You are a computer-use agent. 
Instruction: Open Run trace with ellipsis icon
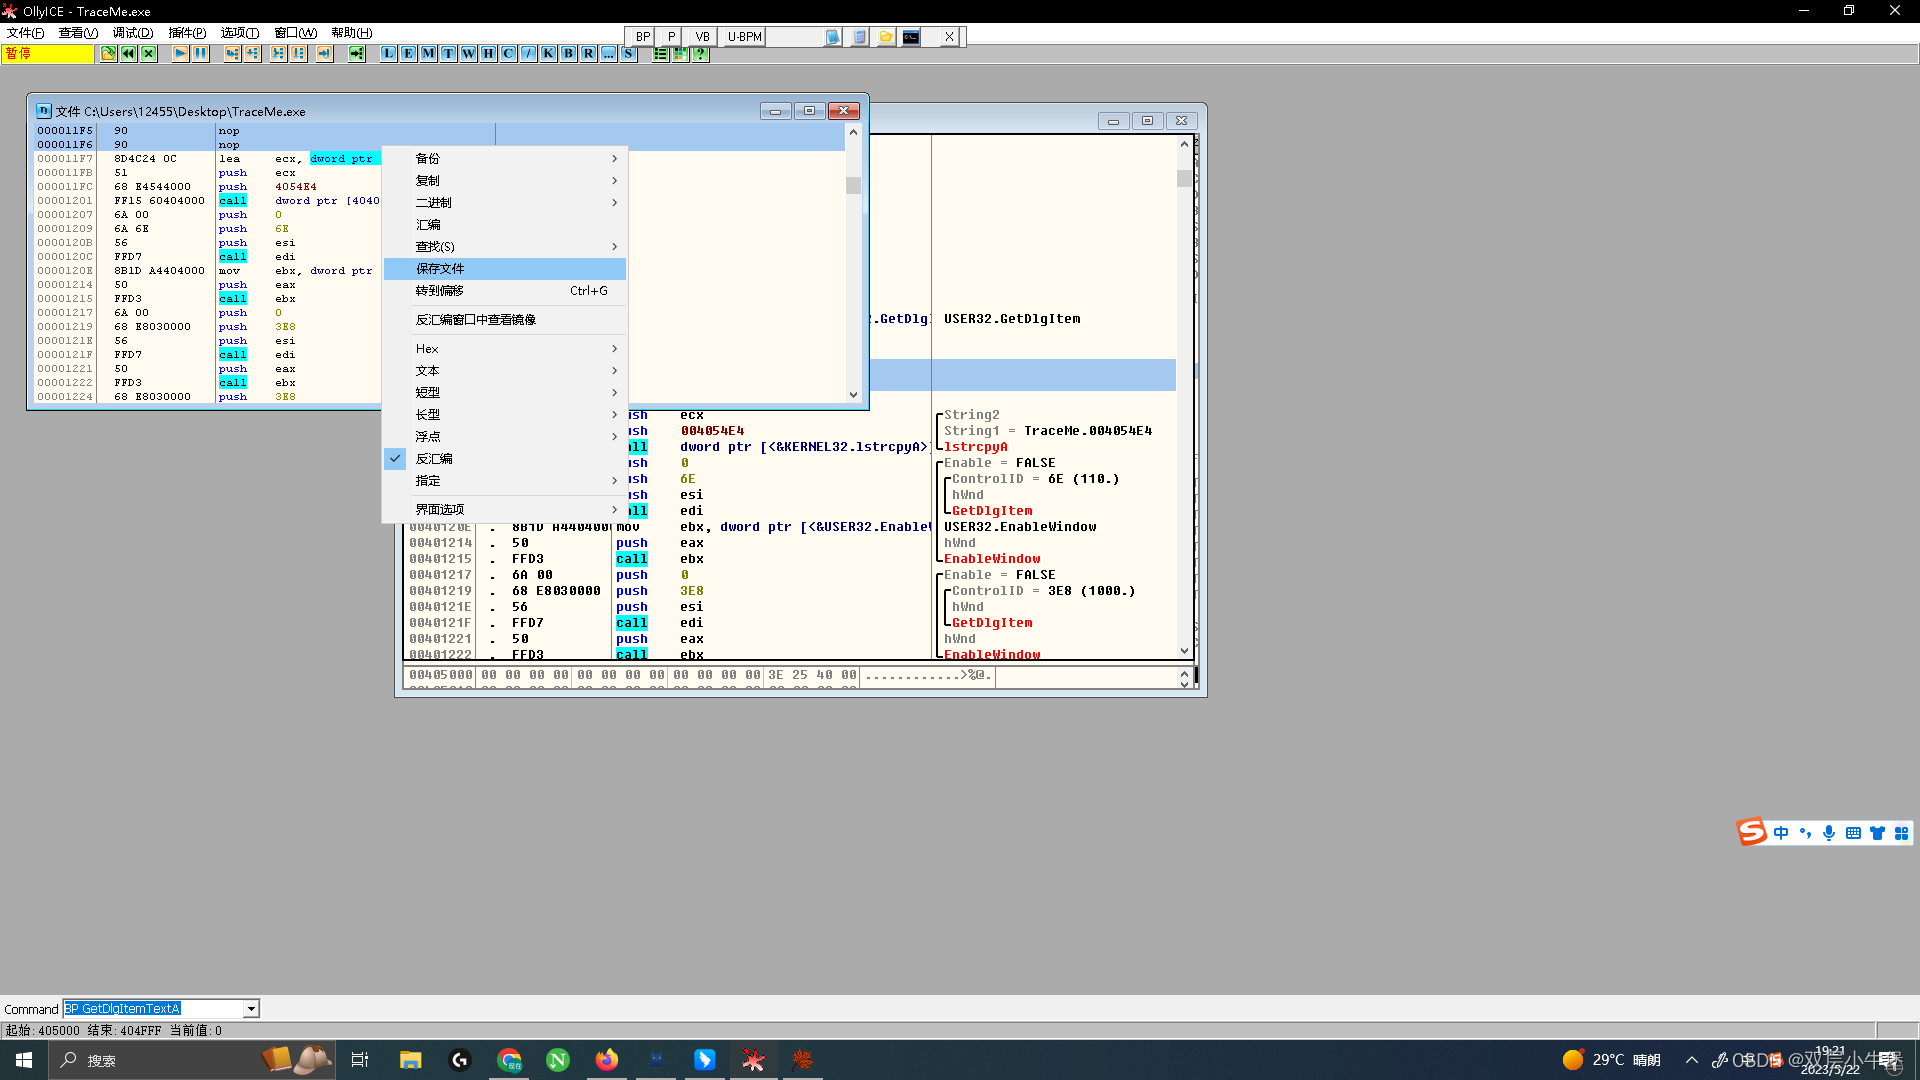608,54
